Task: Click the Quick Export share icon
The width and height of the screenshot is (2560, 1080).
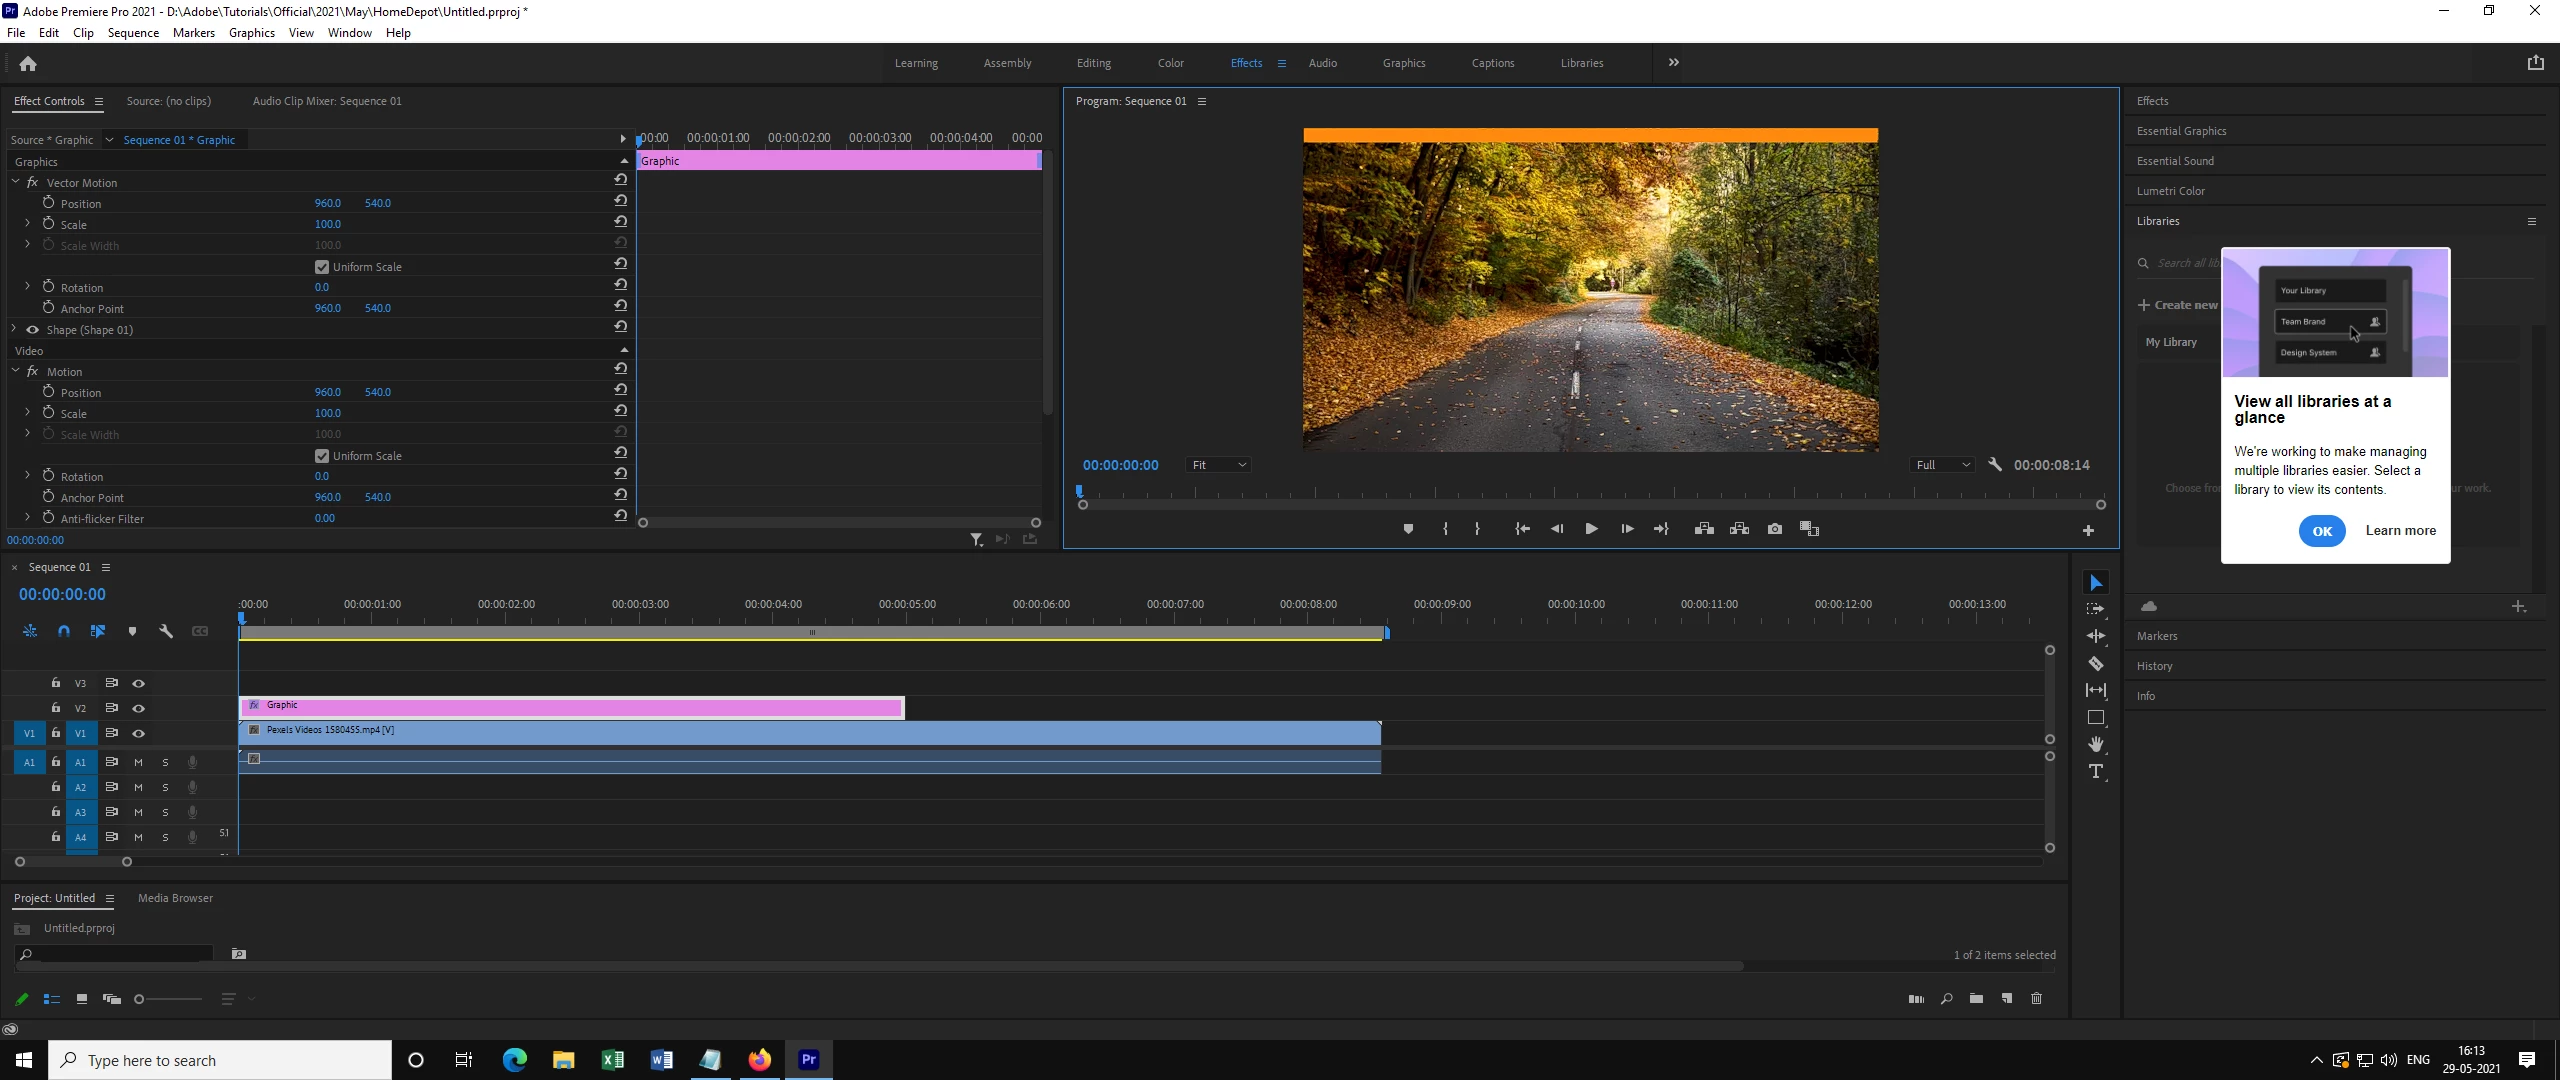Action: tap(2535, 63)
